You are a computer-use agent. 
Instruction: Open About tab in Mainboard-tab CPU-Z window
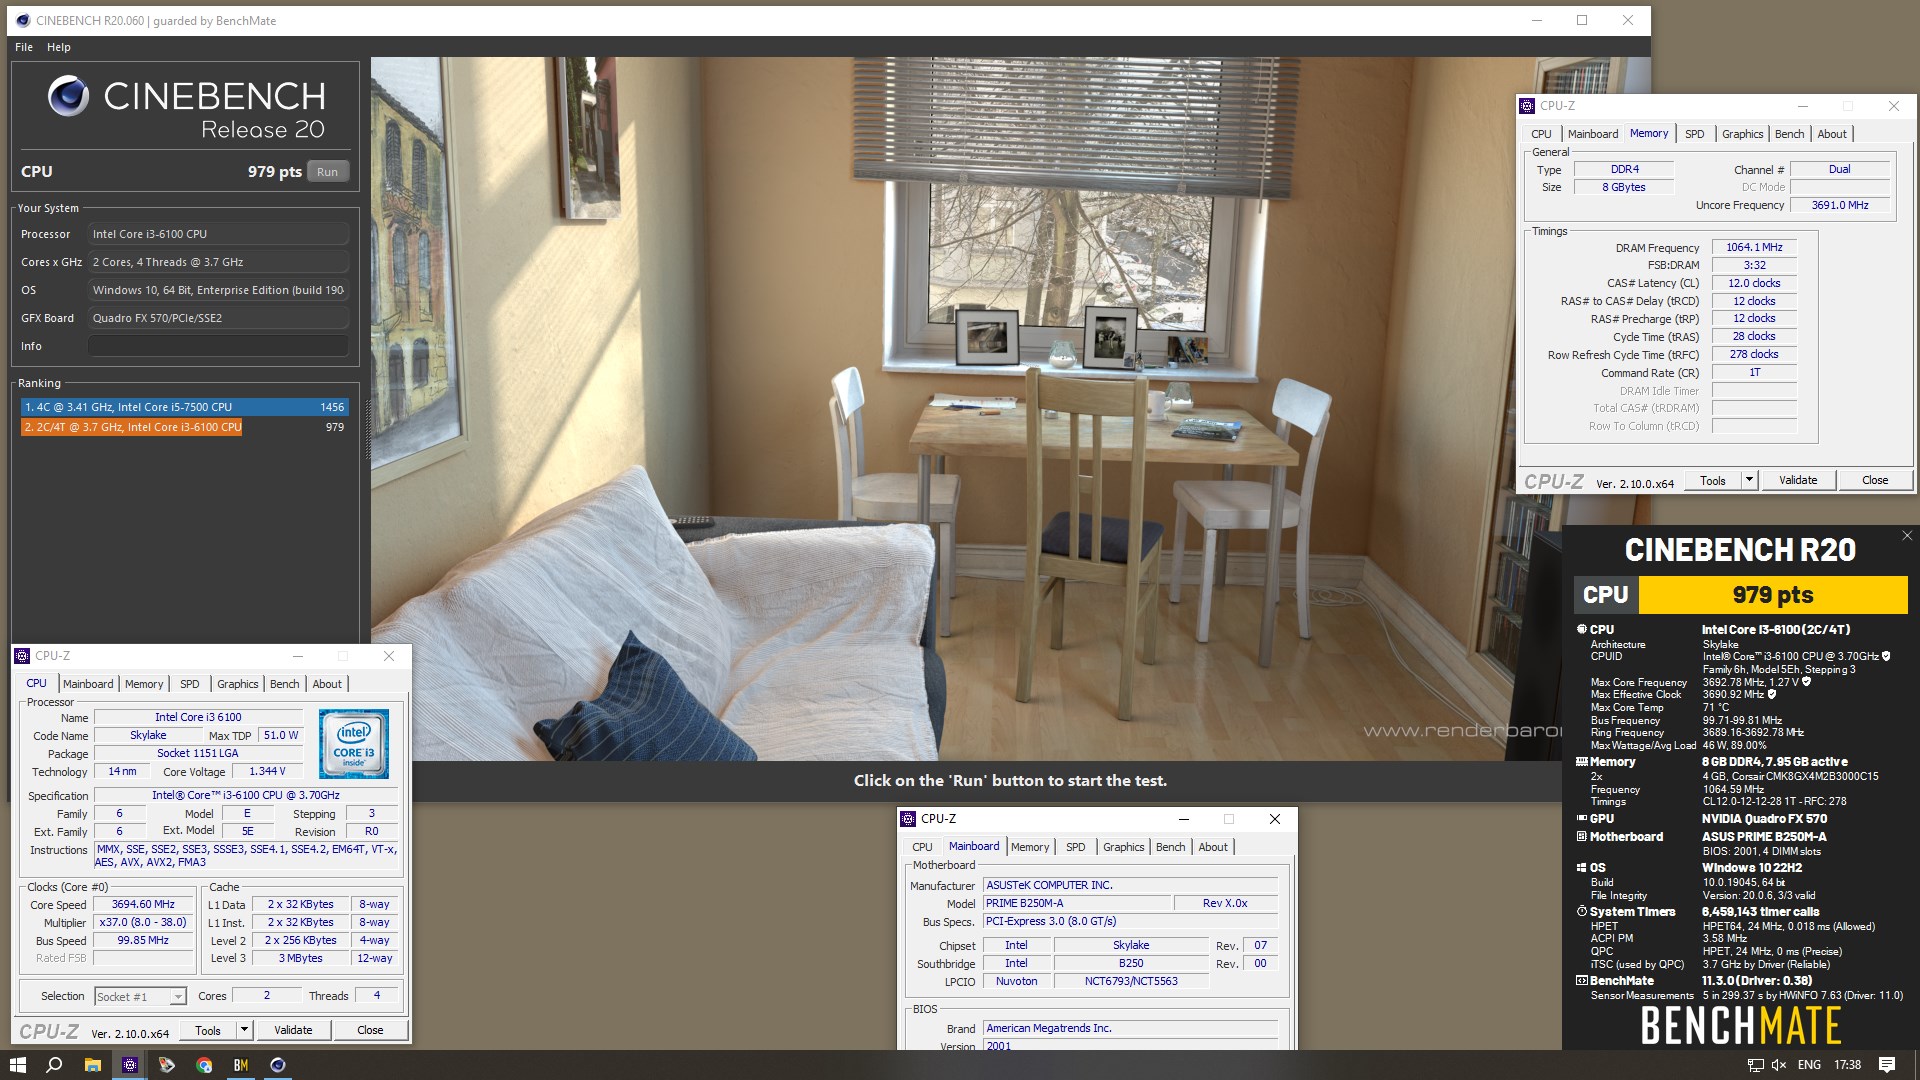pyautogui.click(x=1213, y=847)
